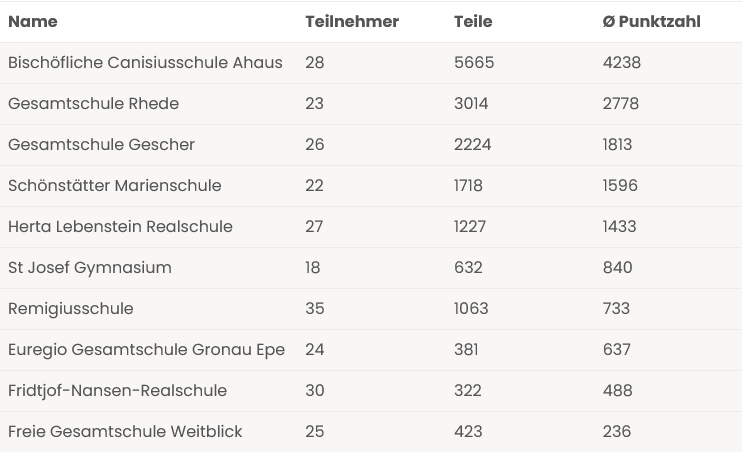Image resolution: width=742 pixels, height=452 pixels.
Task: Select the Gesamtschule Rhede entry
Action: pos(371,104)
